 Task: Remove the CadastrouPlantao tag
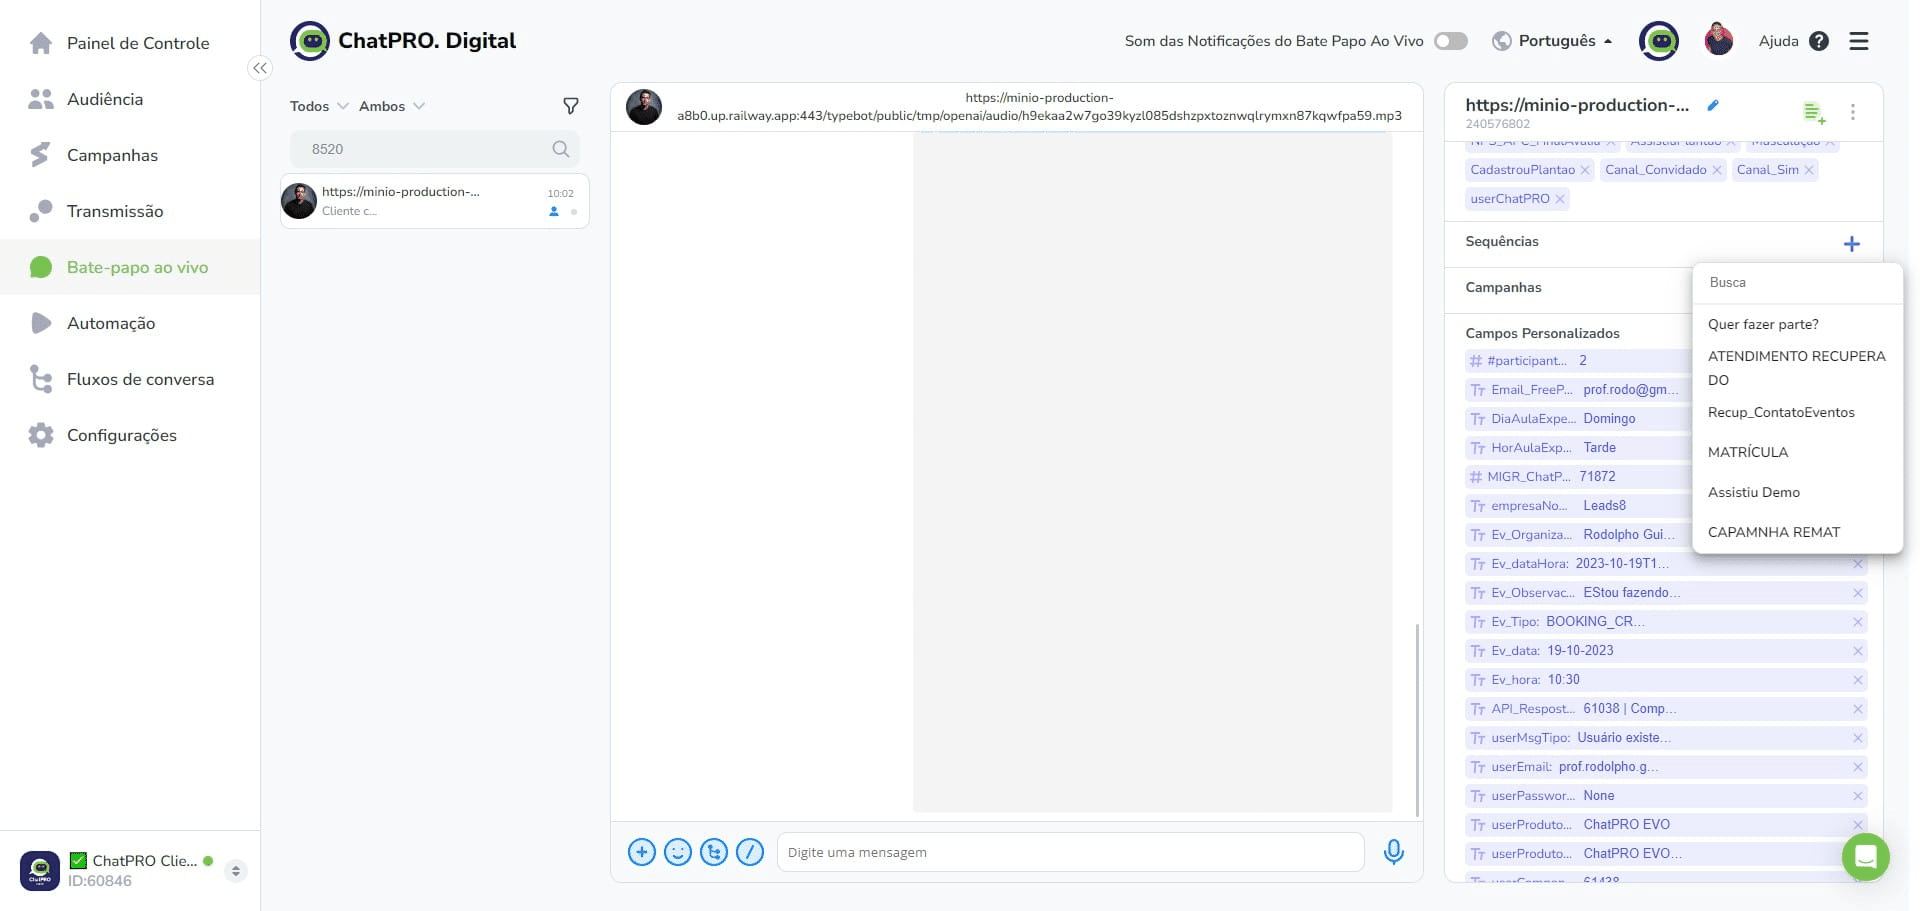click(x=1585, y=170)
